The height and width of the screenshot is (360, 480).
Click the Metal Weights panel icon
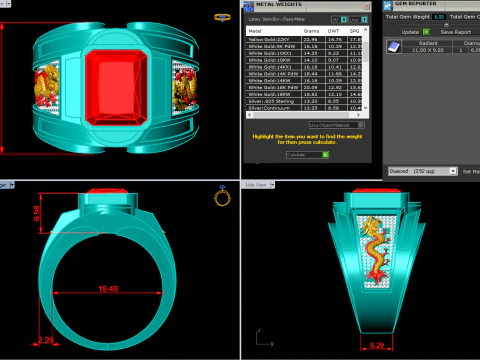(x=248, y=5)
